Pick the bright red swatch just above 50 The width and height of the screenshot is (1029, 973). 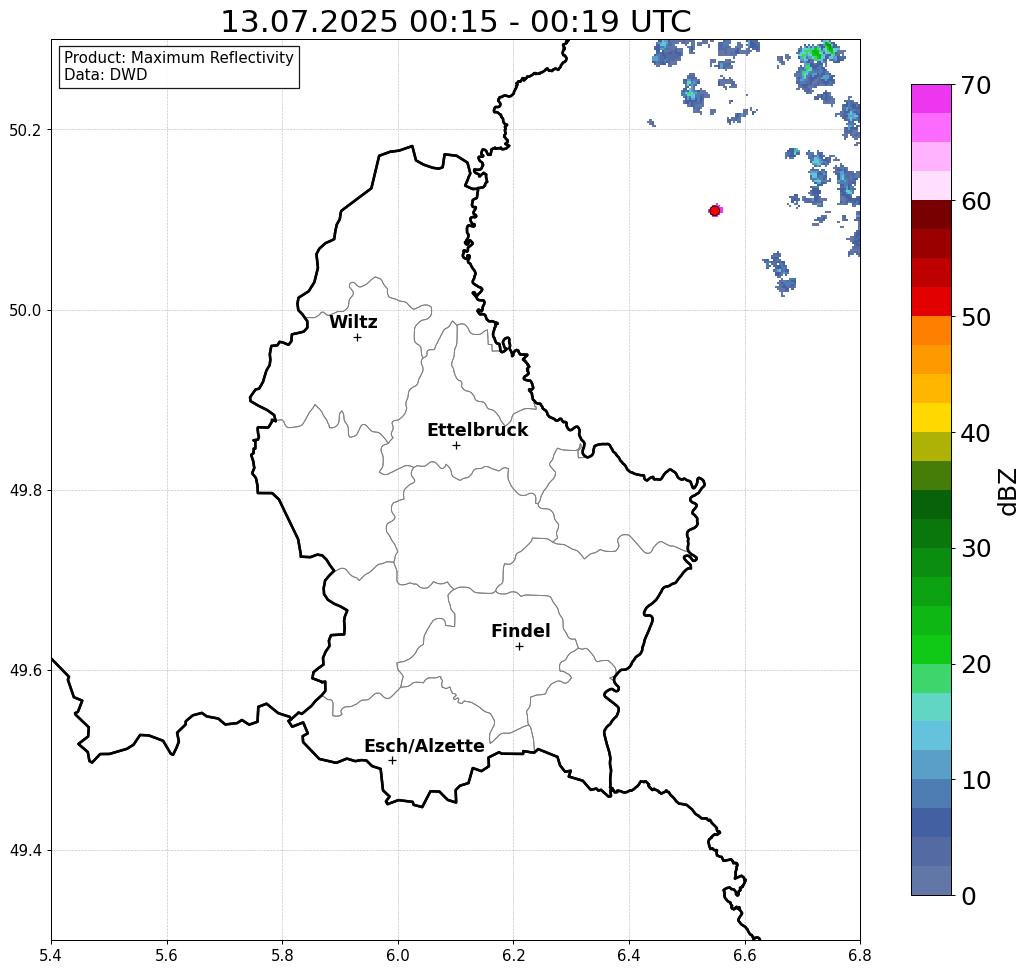click(x=931, y=302)
